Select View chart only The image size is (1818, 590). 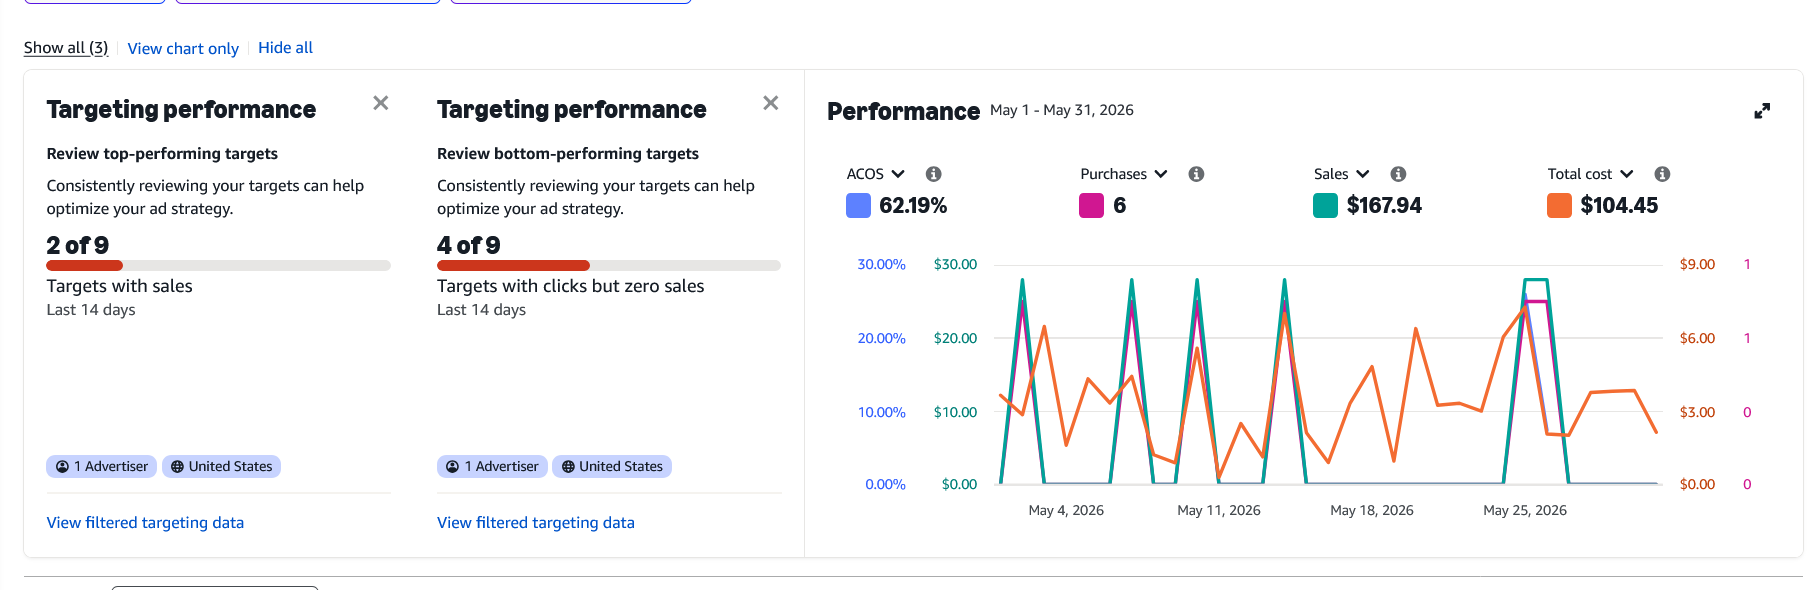click(x=183, y=48)
